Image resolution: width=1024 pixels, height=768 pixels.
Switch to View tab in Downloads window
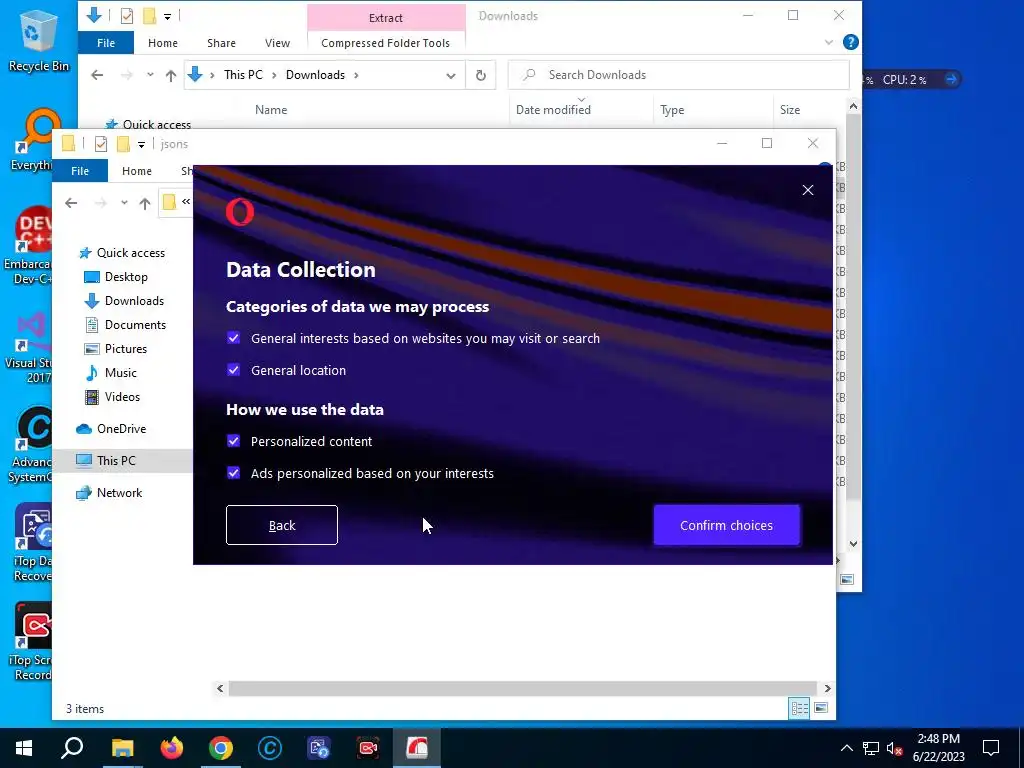278,42
